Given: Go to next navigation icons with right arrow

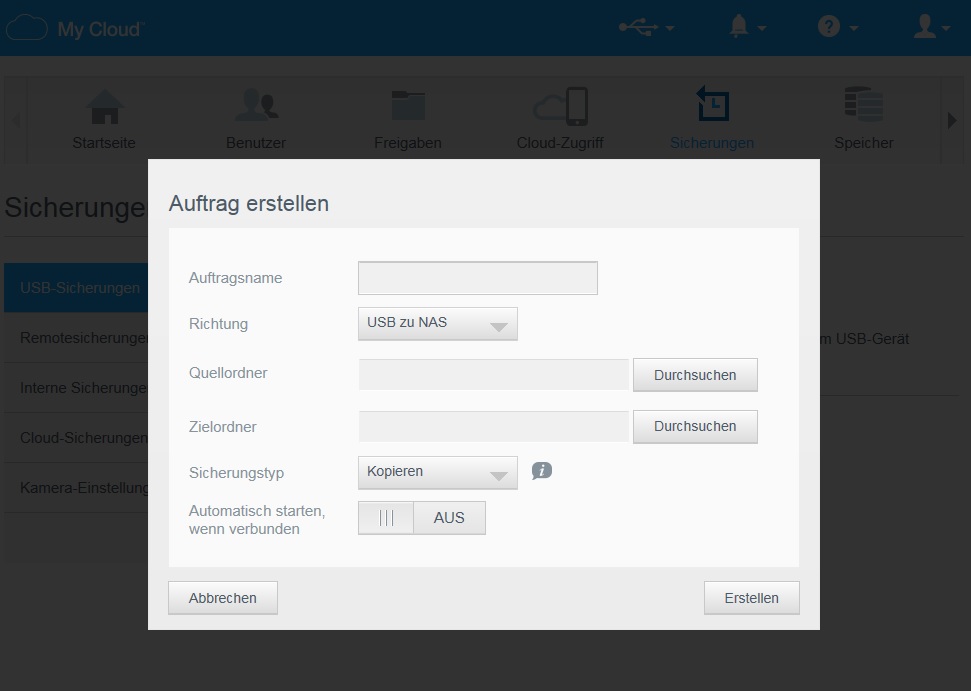Looking at the screenshot, I should point(952,120).
